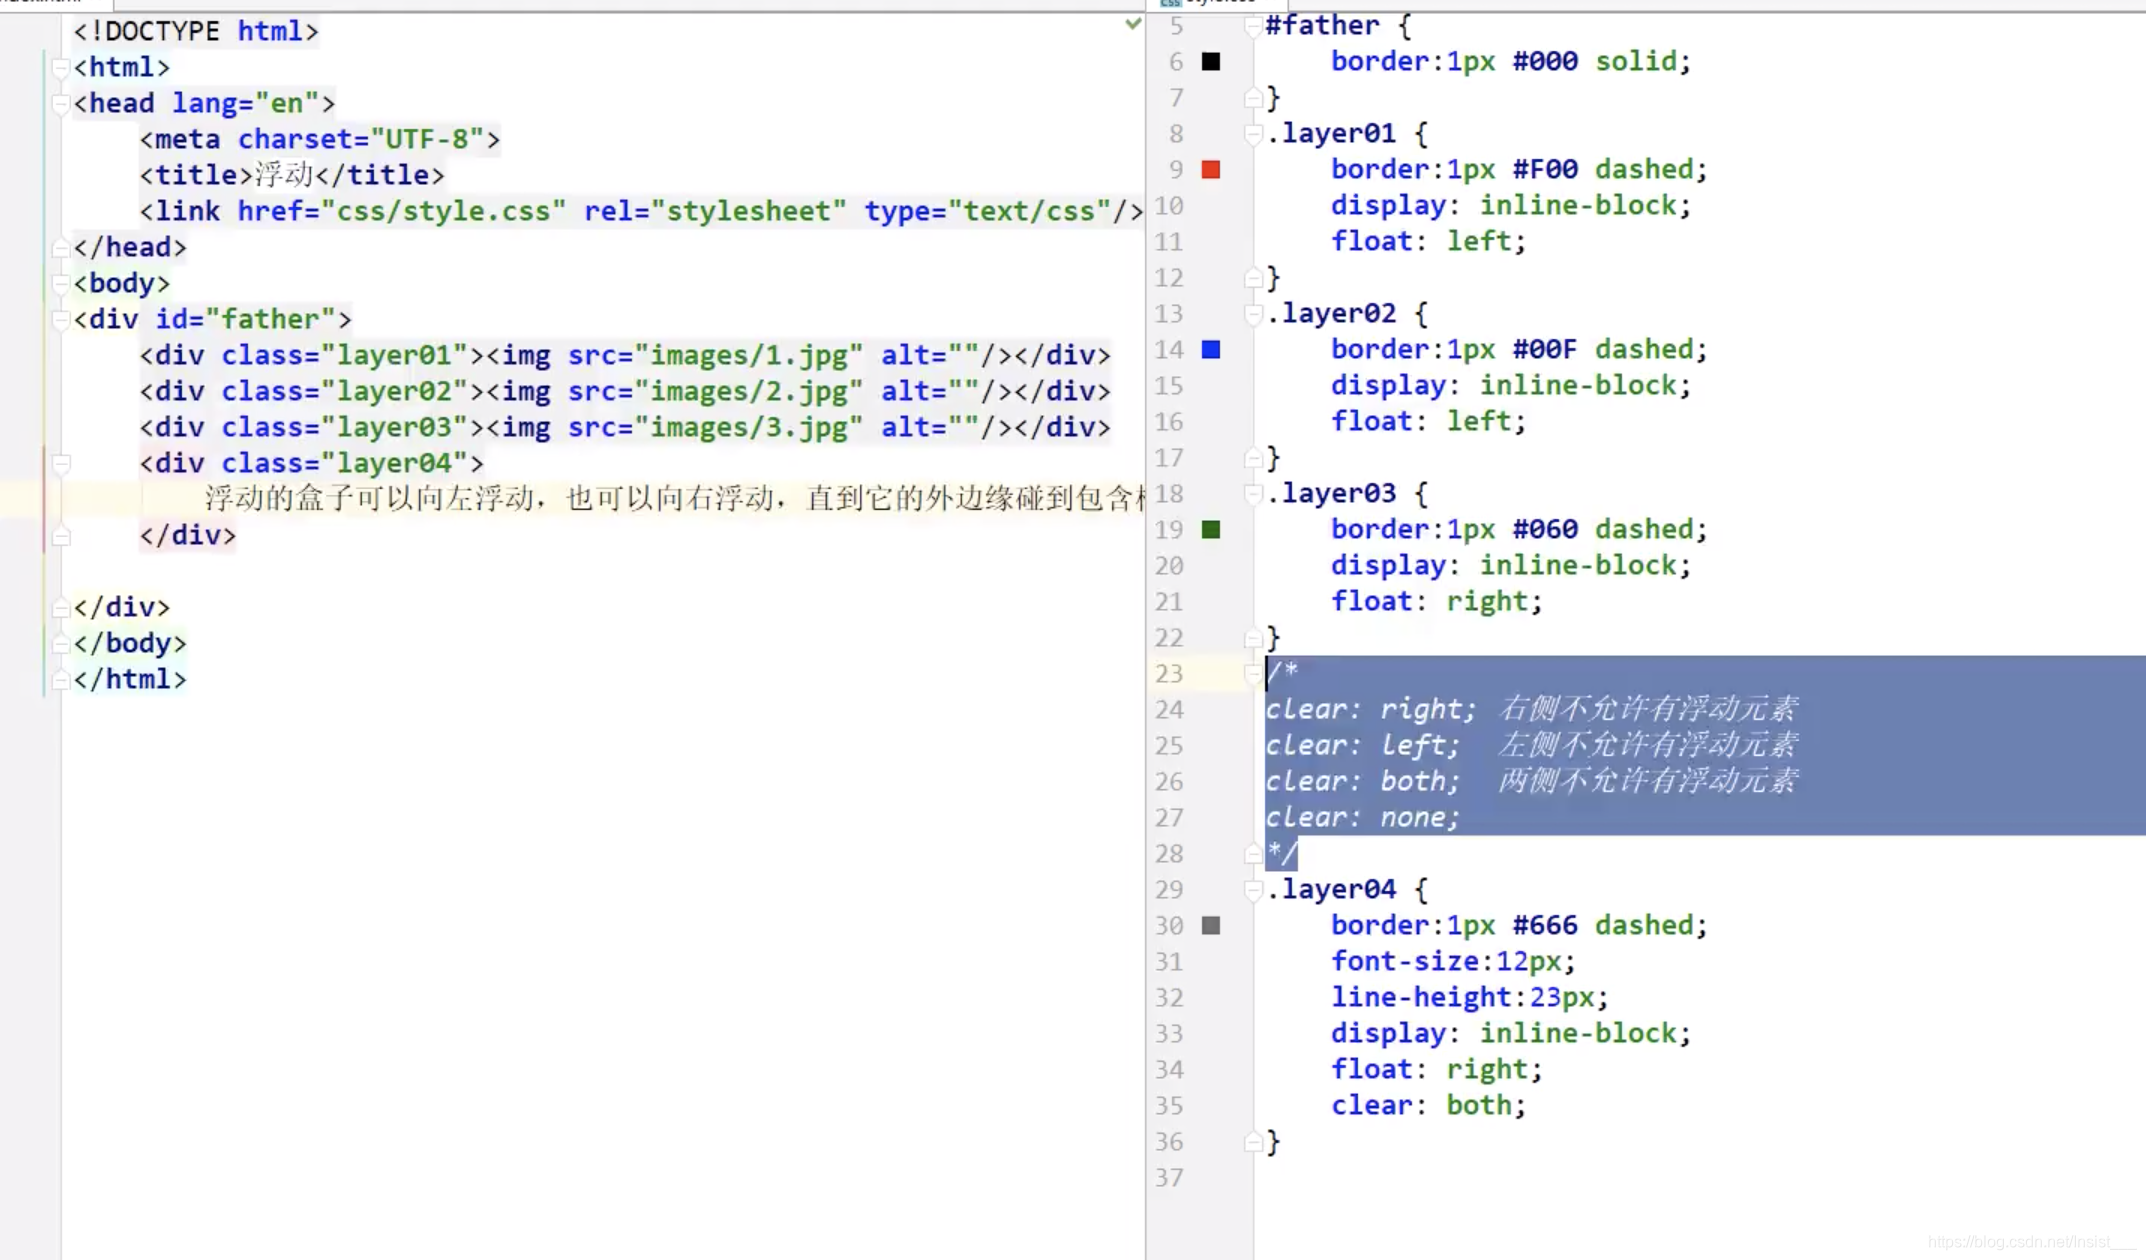Click src="images/3.jpg" path
The width and height of the screenshot is (2146, 1260).
[x=715, y=428]
